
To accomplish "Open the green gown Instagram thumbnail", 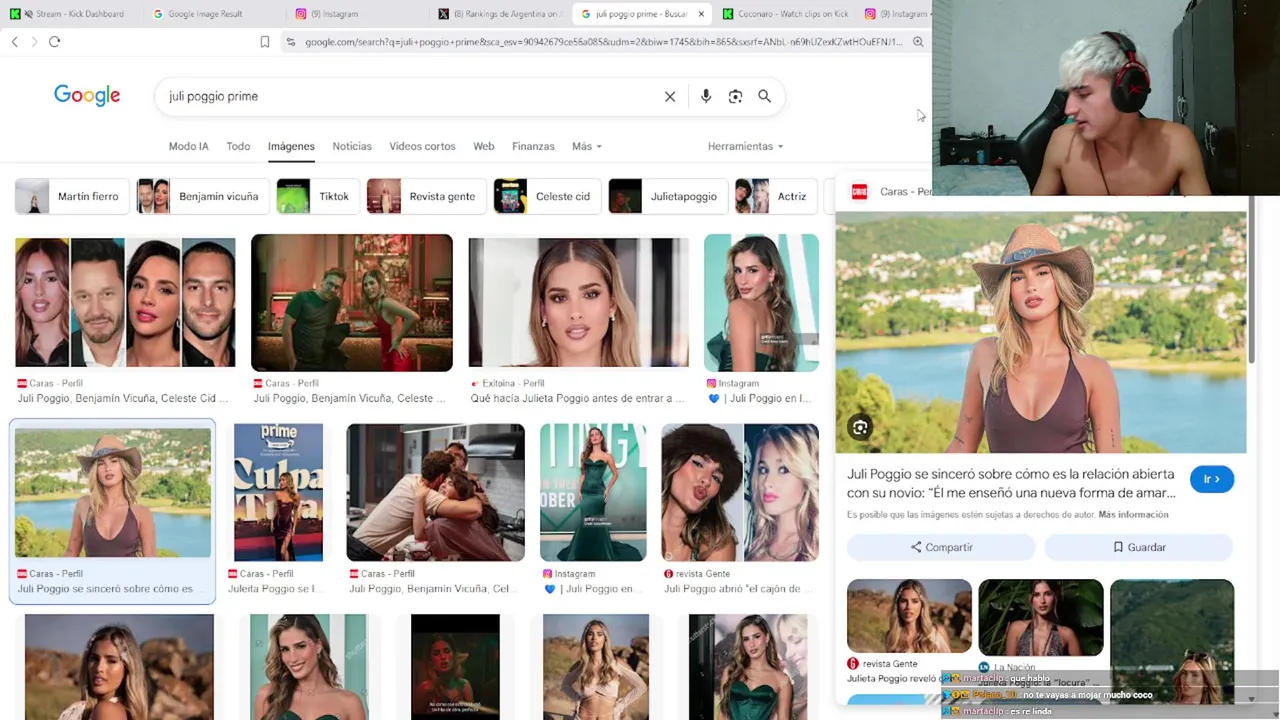I will (x=593, y=492).
